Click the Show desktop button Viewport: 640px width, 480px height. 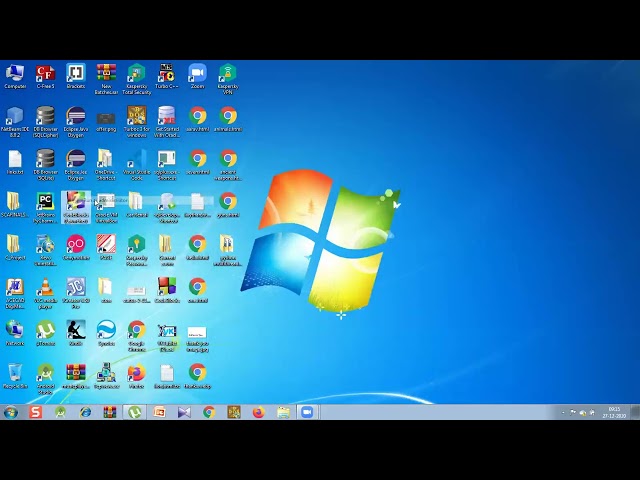tap(635, 412)
